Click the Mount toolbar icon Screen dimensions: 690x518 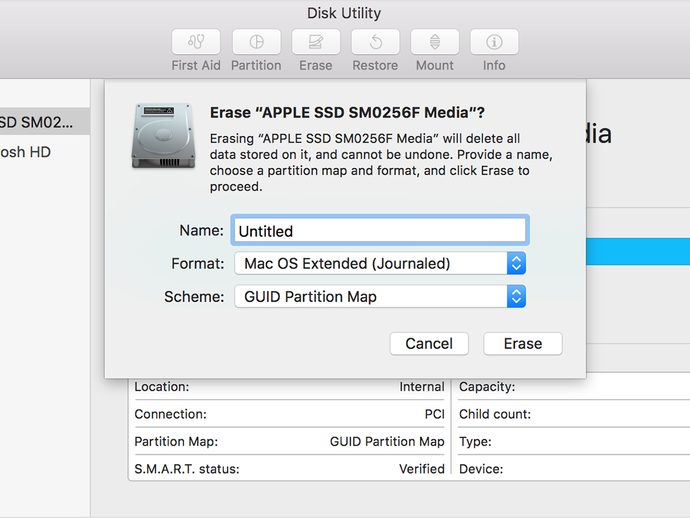point(435,42)
